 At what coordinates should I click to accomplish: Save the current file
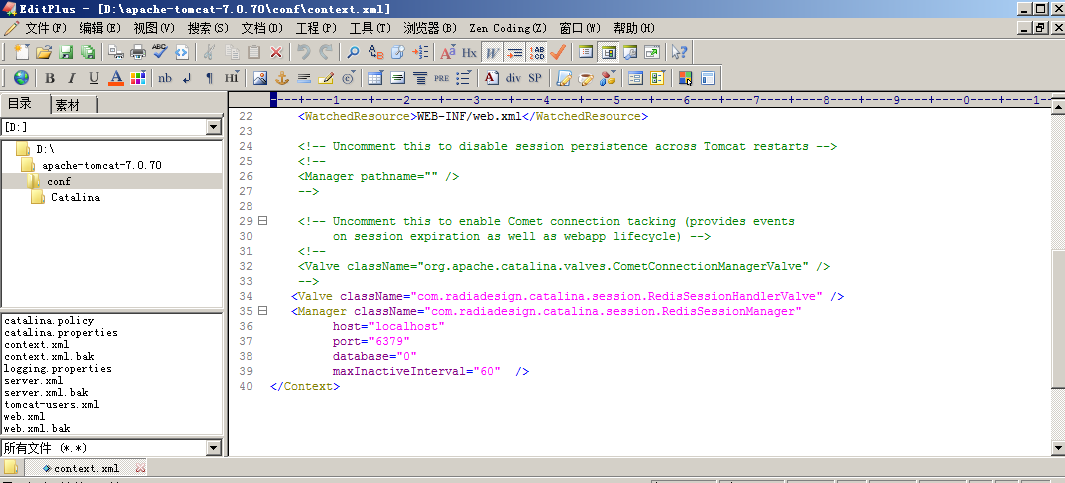[66, 52]
